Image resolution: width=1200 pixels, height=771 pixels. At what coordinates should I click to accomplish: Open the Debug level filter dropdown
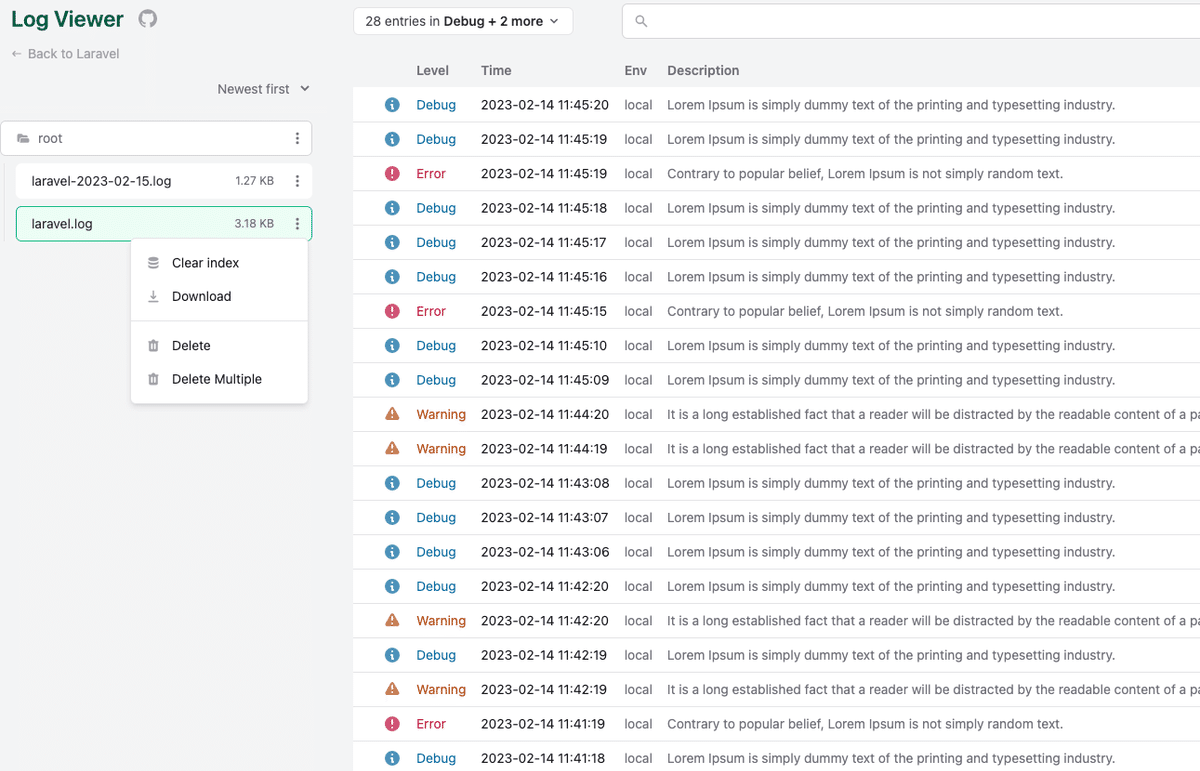pyautogui.click(x=462, y=20)
